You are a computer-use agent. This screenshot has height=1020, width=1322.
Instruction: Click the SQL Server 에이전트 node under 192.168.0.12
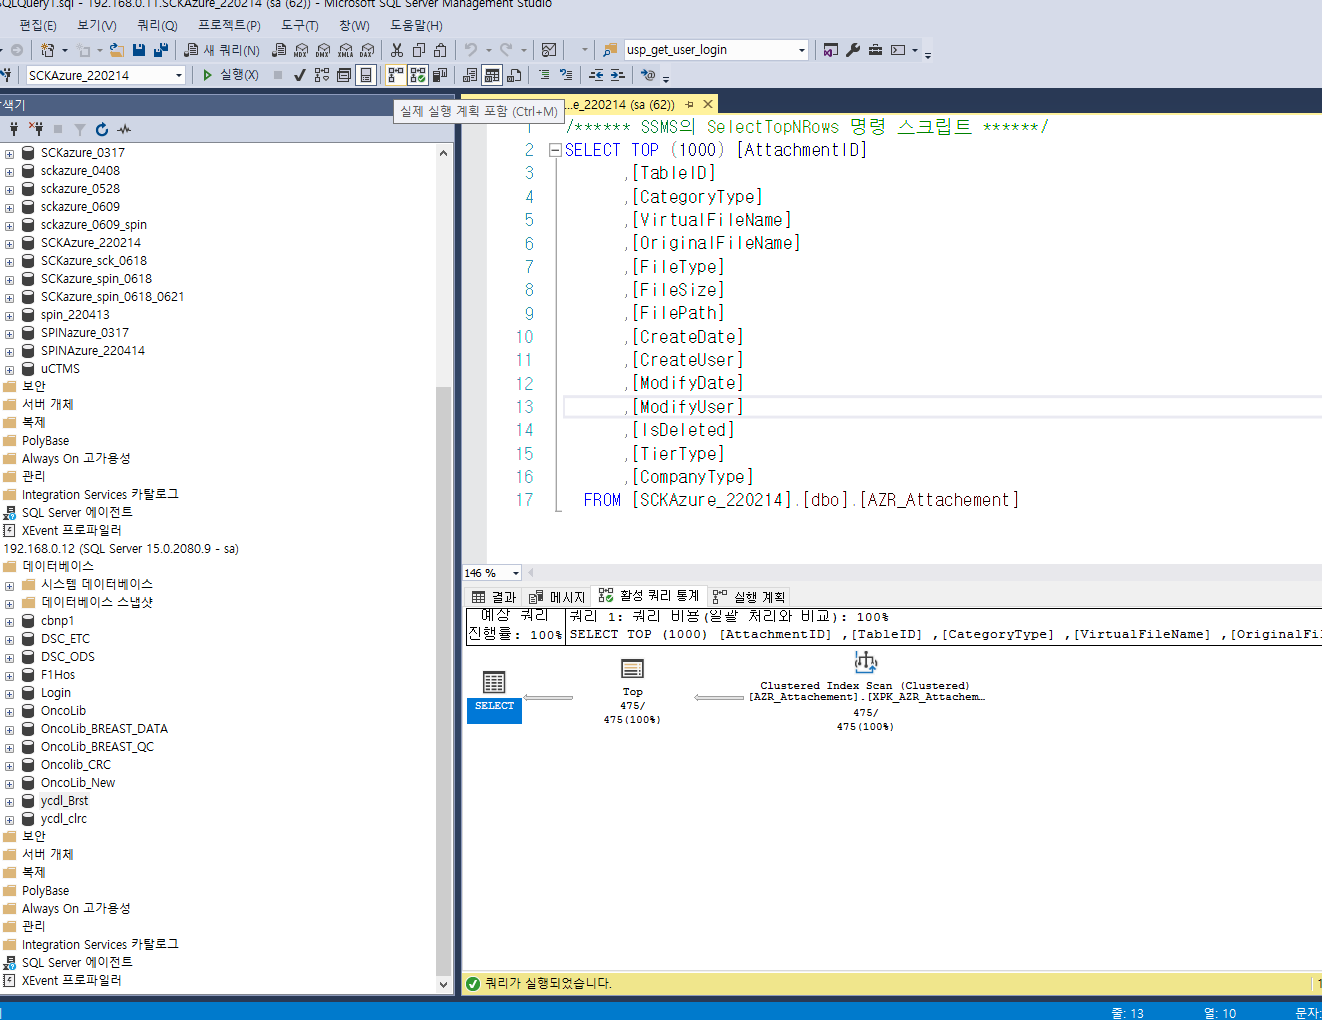coord(77,963)
